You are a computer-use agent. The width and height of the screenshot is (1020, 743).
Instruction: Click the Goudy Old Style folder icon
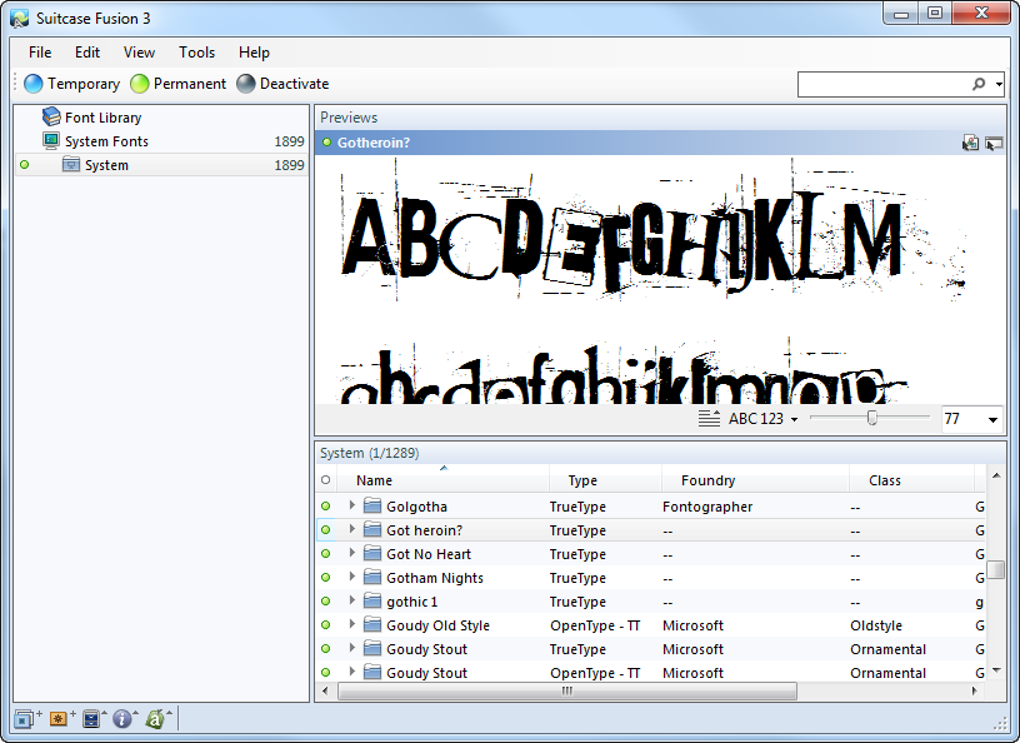pos(372,625)
